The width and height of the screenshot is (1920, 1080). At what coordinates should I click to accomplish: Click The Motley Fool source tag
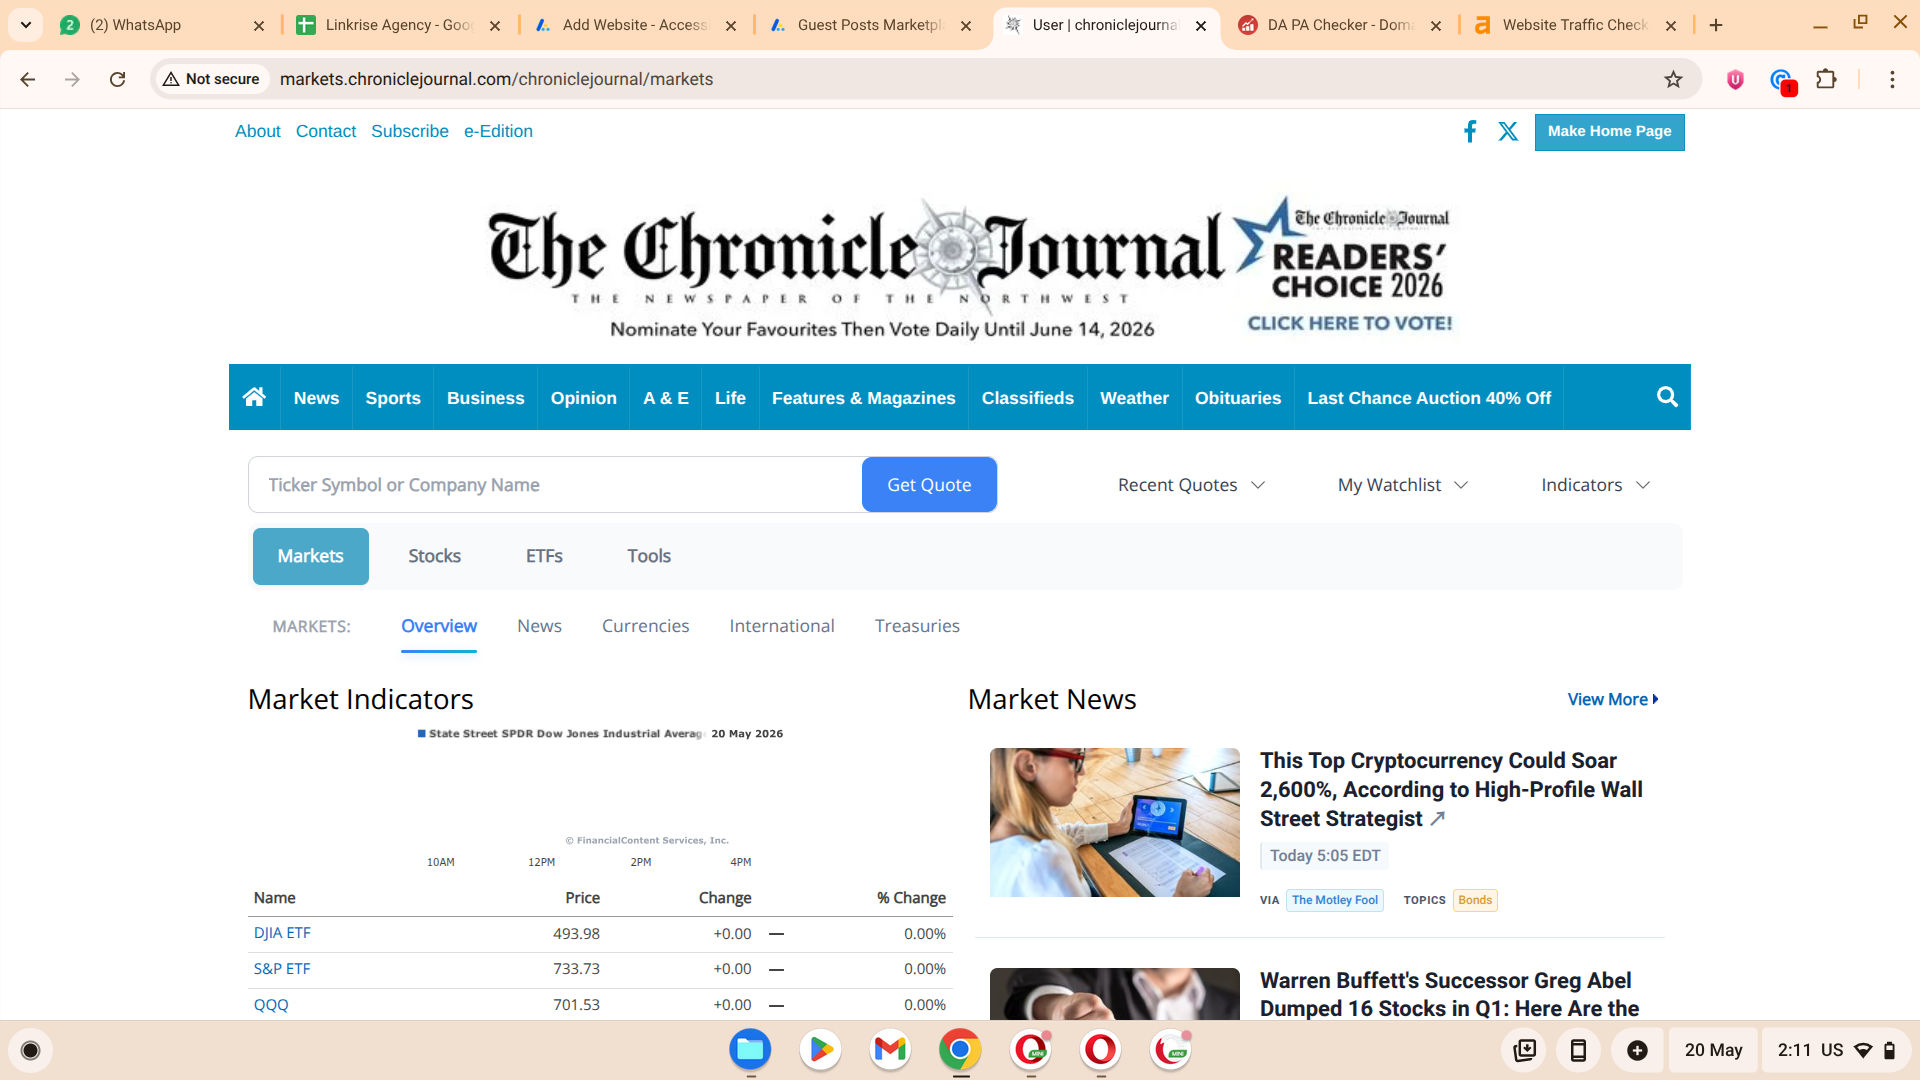click(x=1334, y=900)
